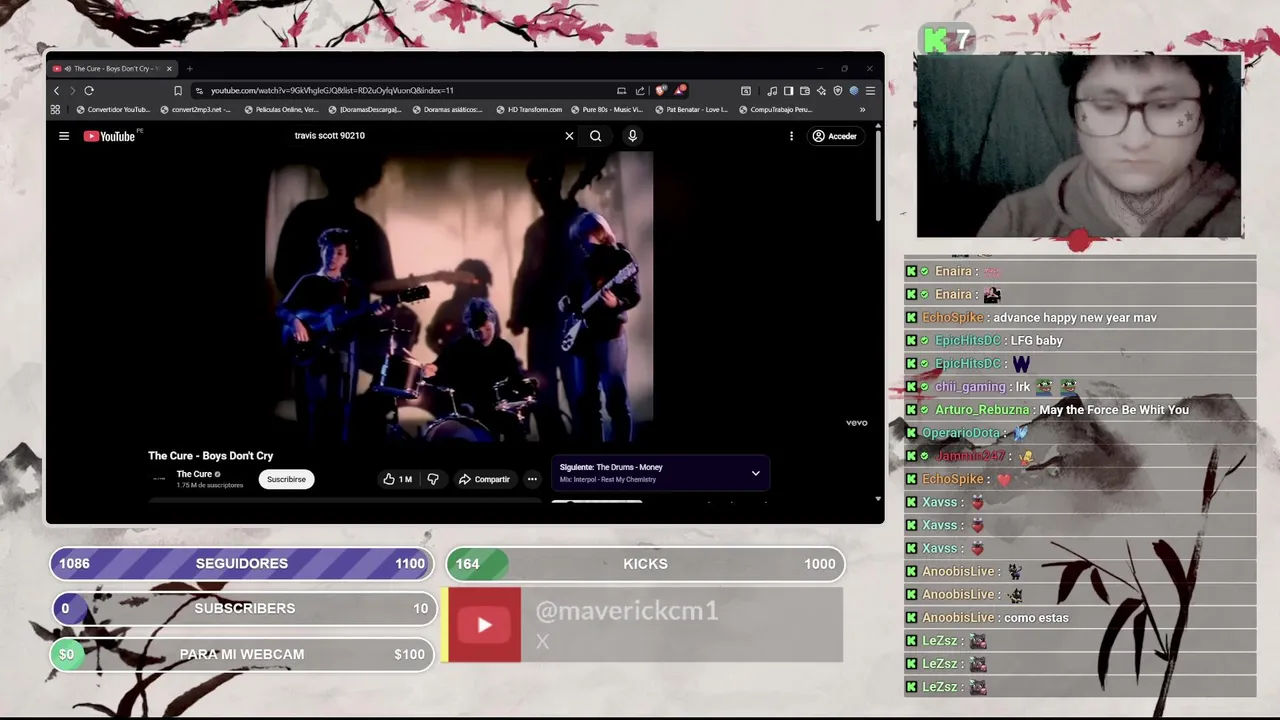
Task: Click the video player area
Action: point(459,297)
